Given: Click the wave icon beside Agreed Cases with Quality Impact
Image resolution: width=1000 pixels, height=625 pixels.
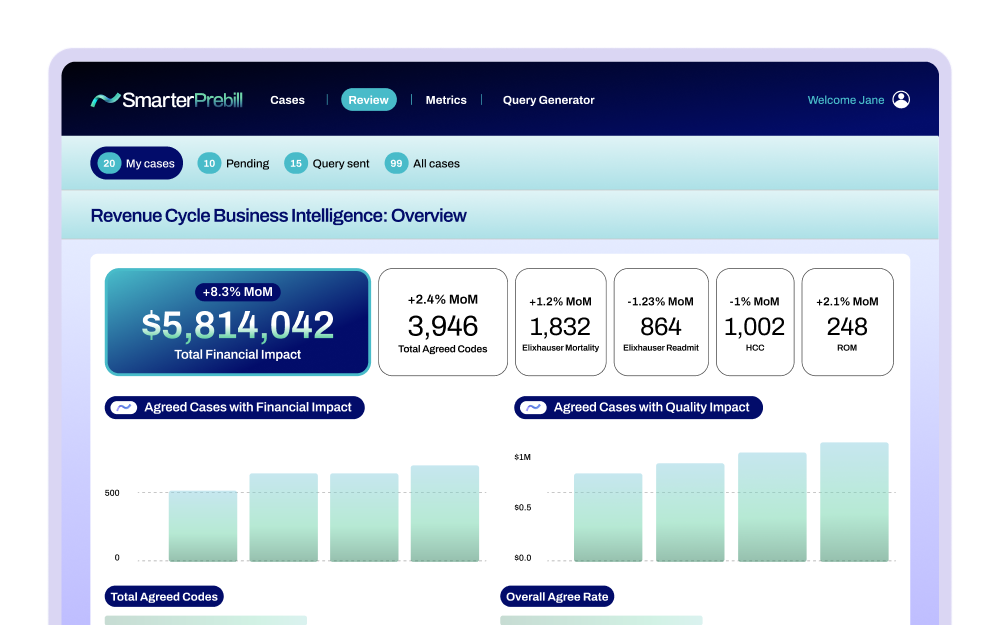Looking at the screenshot, I should 534,408.
